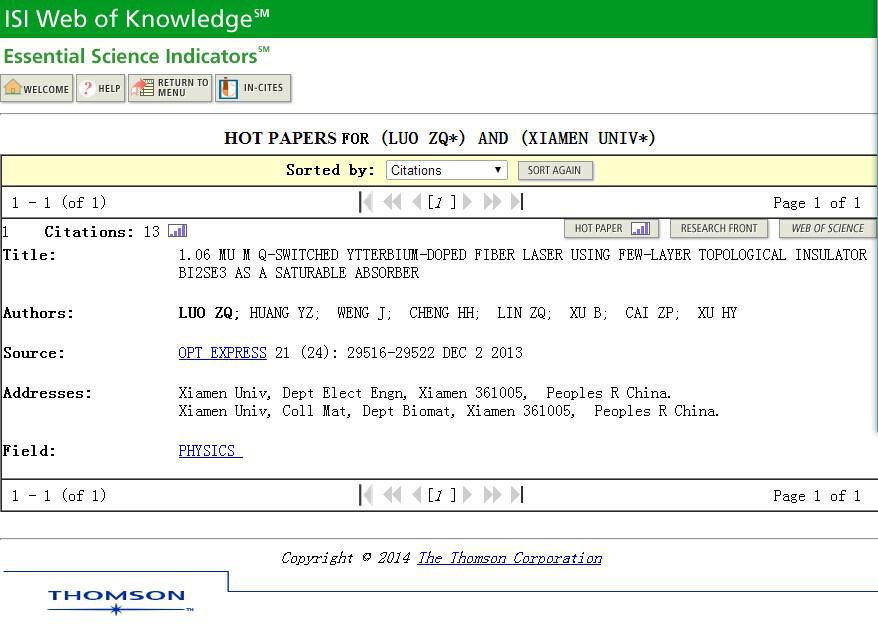Viewport: 878px width, 628px height.
Task: Click the graph icon beside Citations: 13
Action: (177, 231)
